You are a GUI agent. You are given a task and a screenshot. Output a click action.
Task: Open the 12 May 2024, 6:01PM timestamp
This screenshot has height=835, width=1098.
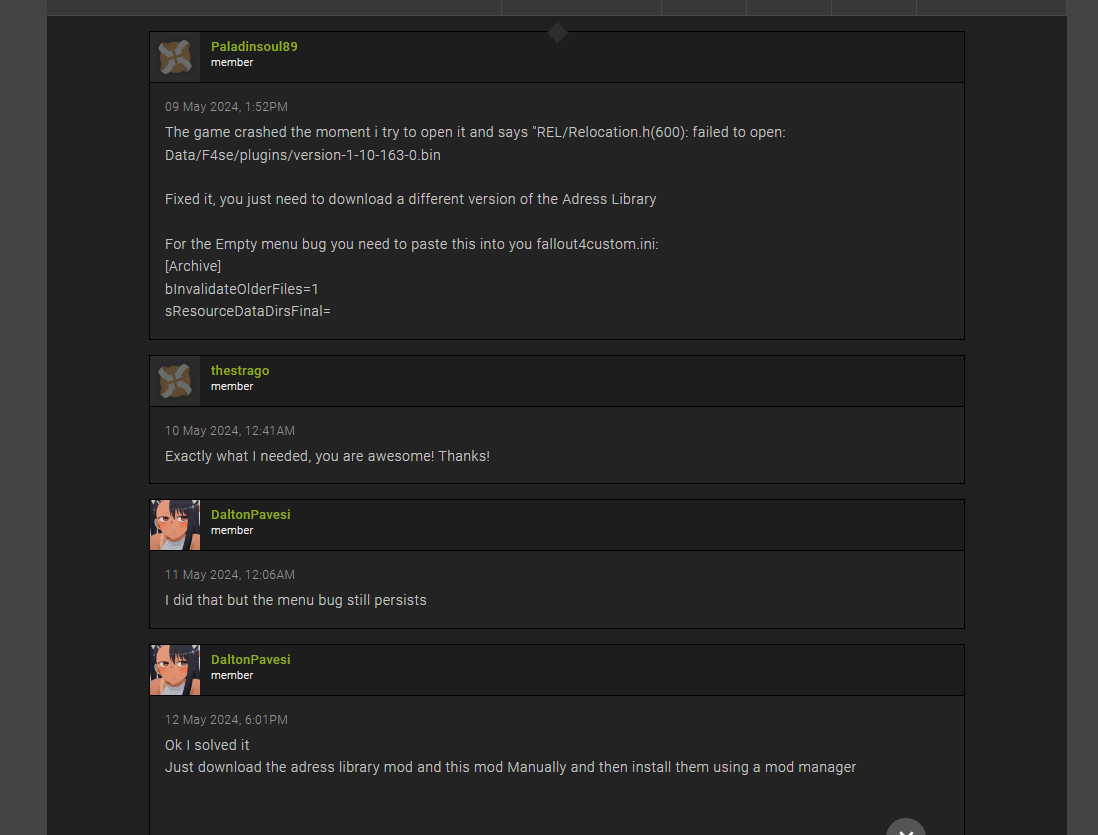coord(226,720)
